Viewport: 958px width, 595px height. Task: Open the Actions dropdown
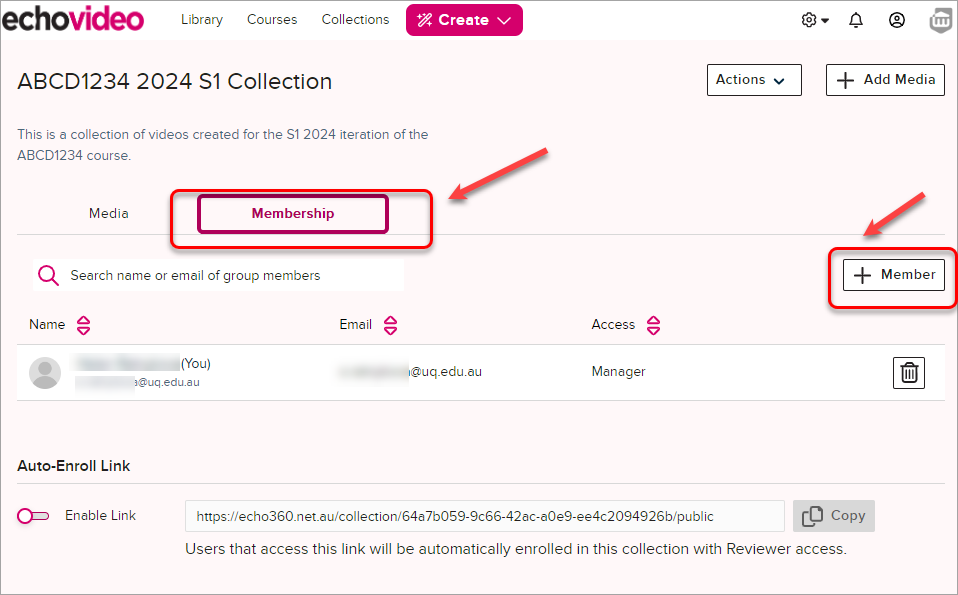click(753, 80)
